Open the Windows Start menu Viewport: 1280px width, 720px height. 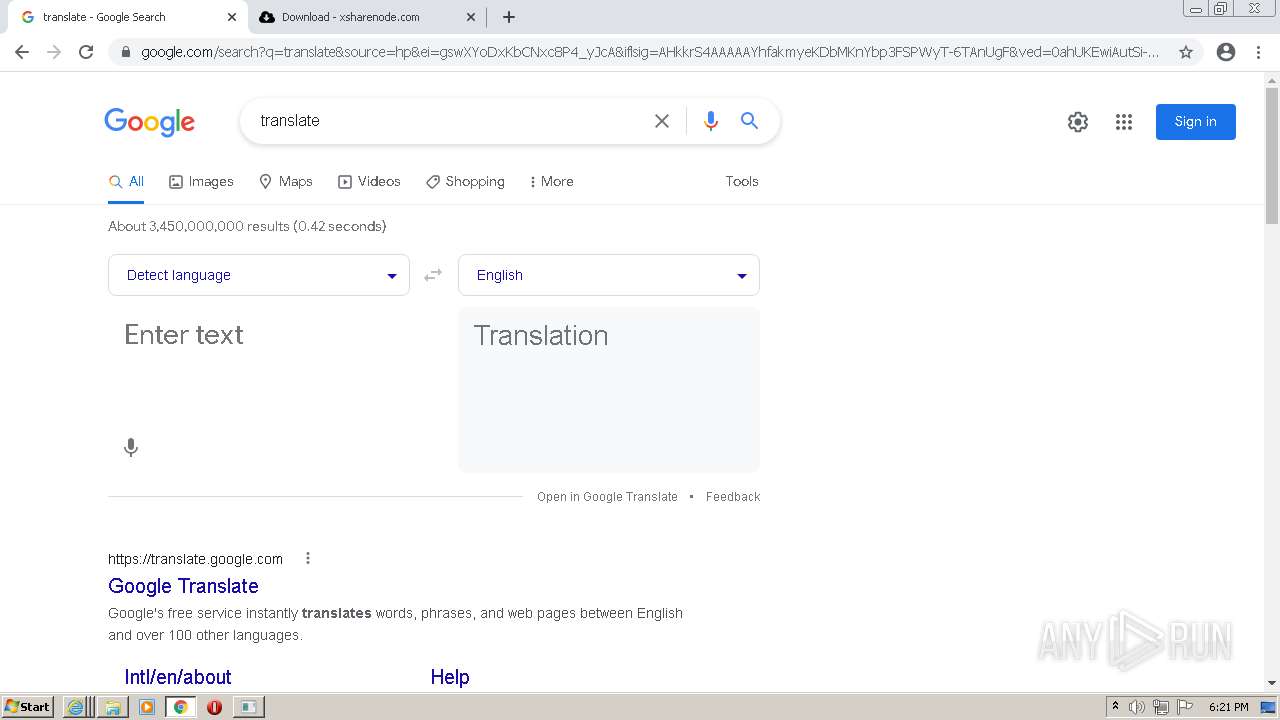(x=28, y=707)
